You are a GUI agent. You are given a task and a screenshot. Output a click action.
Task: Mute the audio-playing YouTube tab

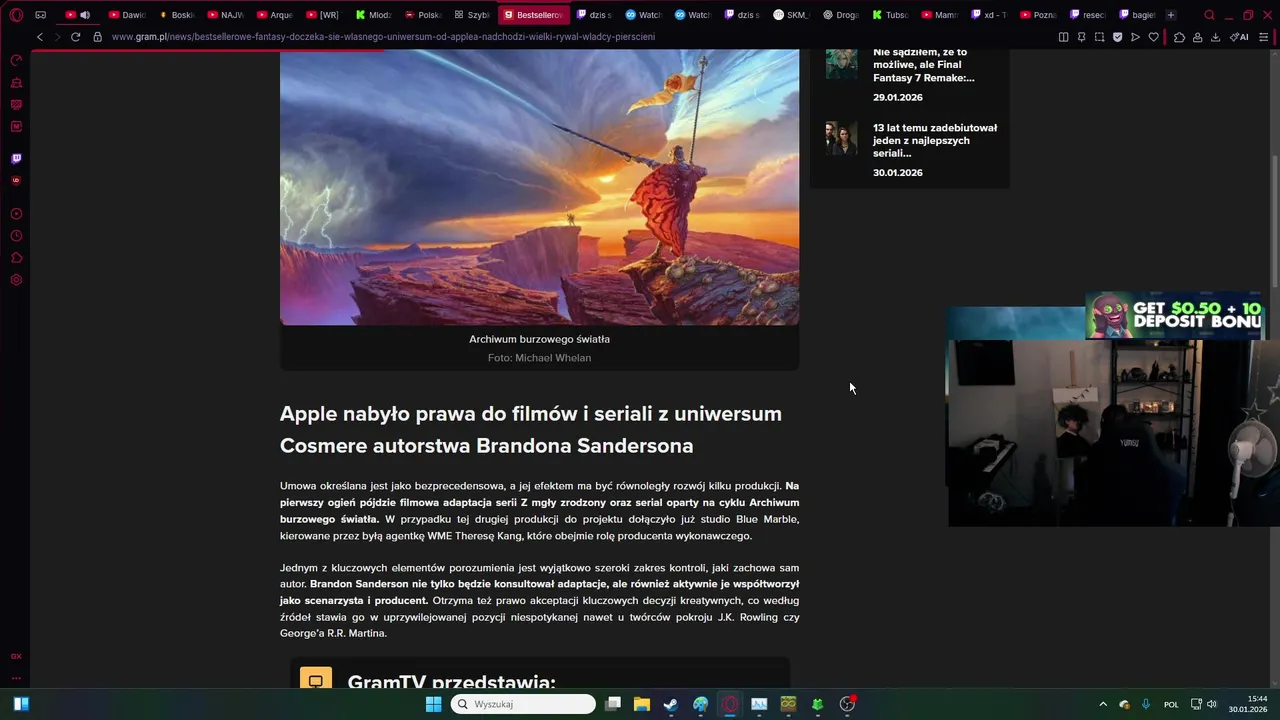point(85,15)
